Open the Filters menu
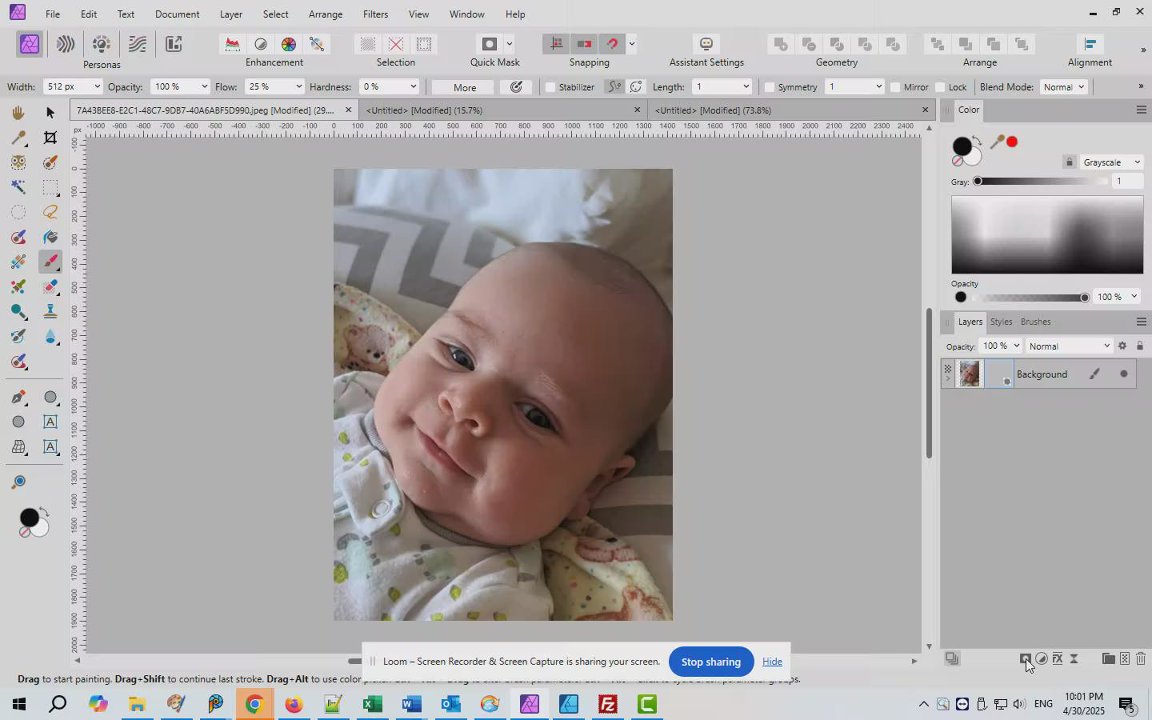This screenshot has width=1152, height=720. point(375,14)
